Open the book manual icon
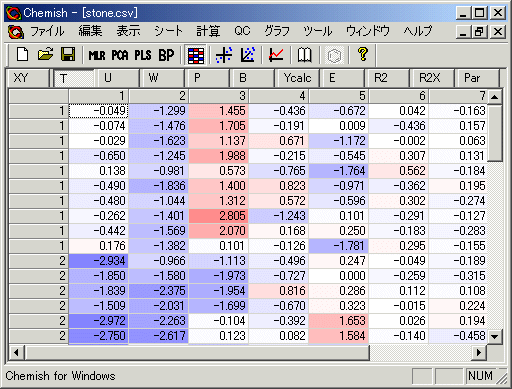Screen dimensions: 512x389 coord(304,55)
